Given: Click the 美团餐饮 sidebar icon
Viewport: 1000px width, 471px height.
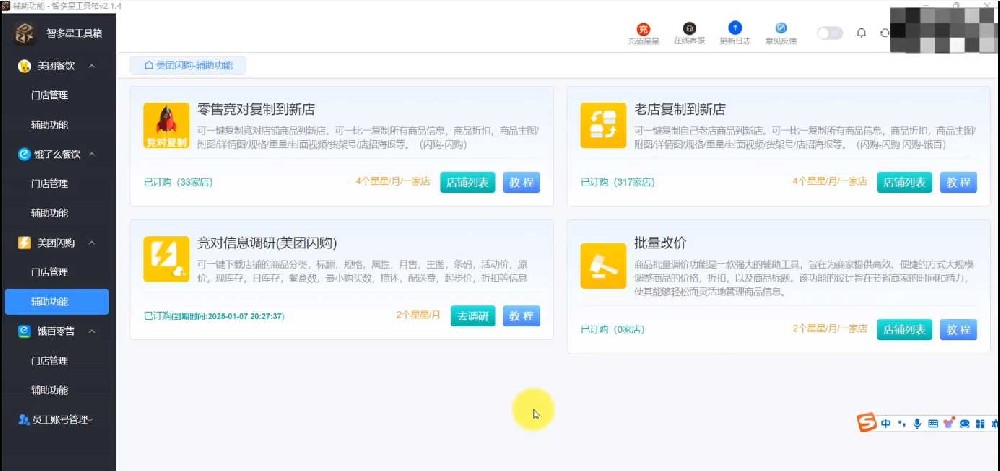Looking at the screenshot, I should click(x=24, y=66).
